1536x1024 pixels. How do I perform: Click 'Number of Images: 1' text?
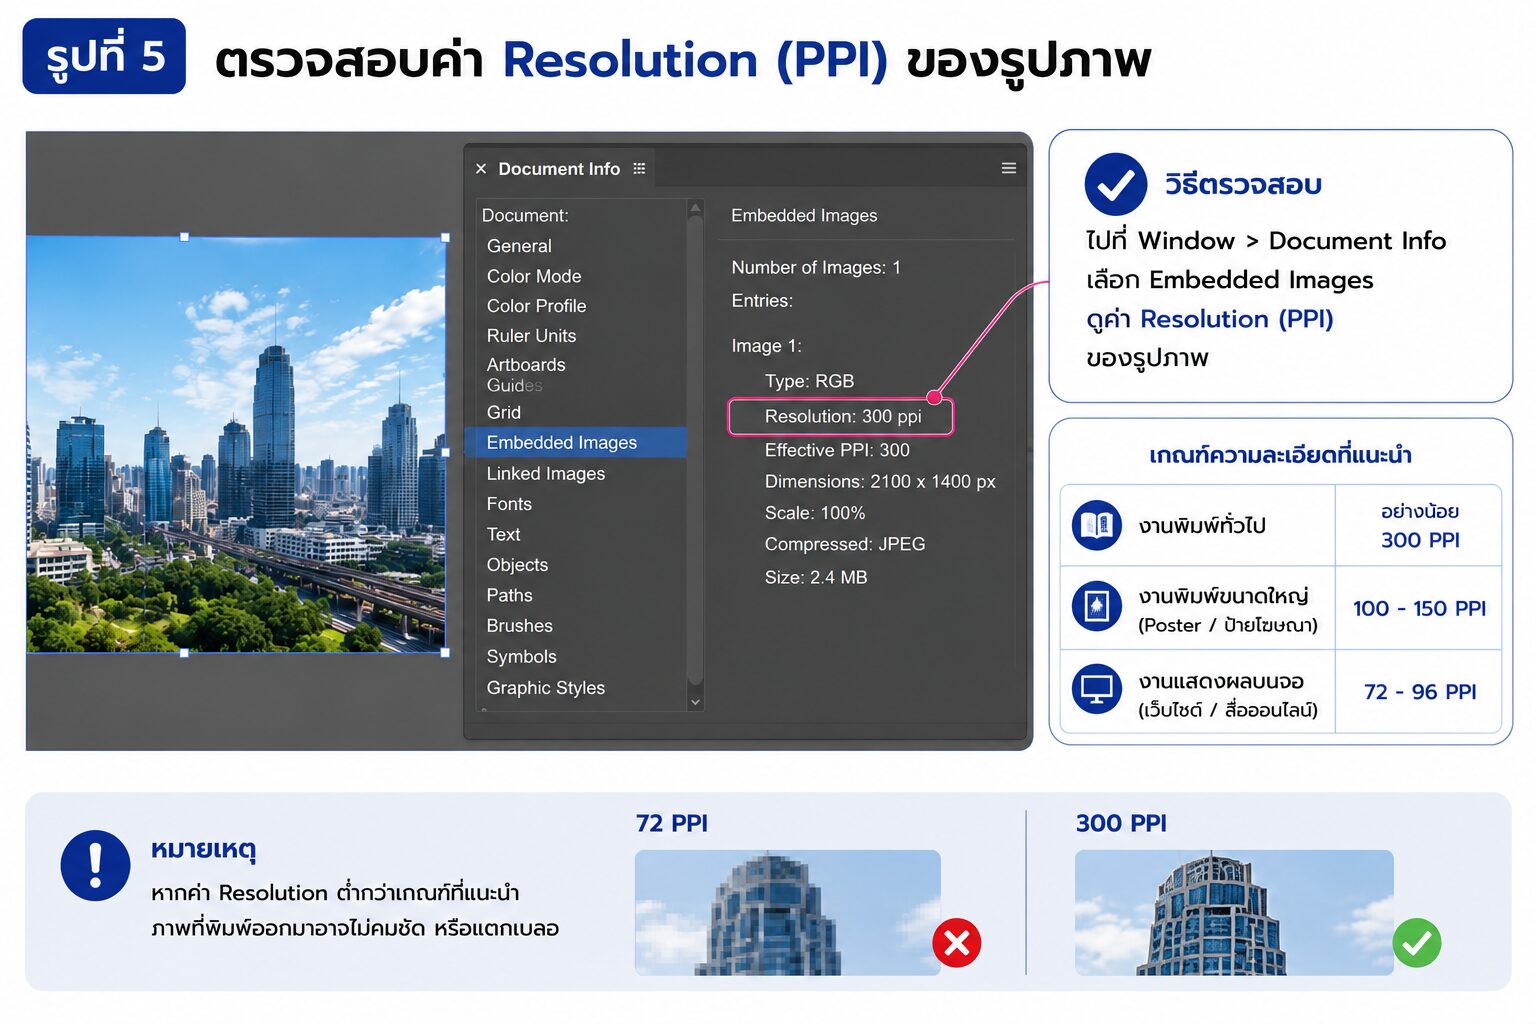[x=816, y=267]
